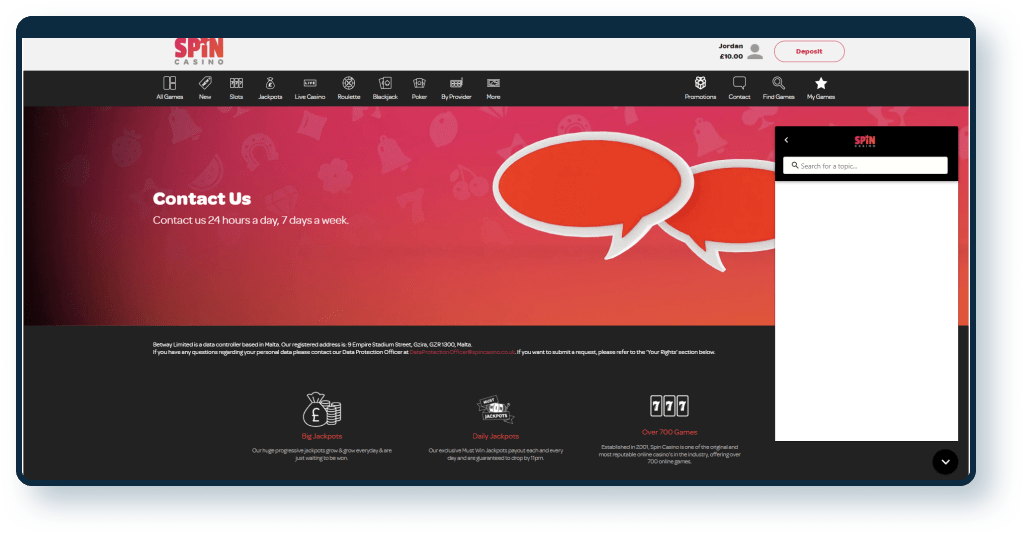Go back in the help panel

click(786, 140)
